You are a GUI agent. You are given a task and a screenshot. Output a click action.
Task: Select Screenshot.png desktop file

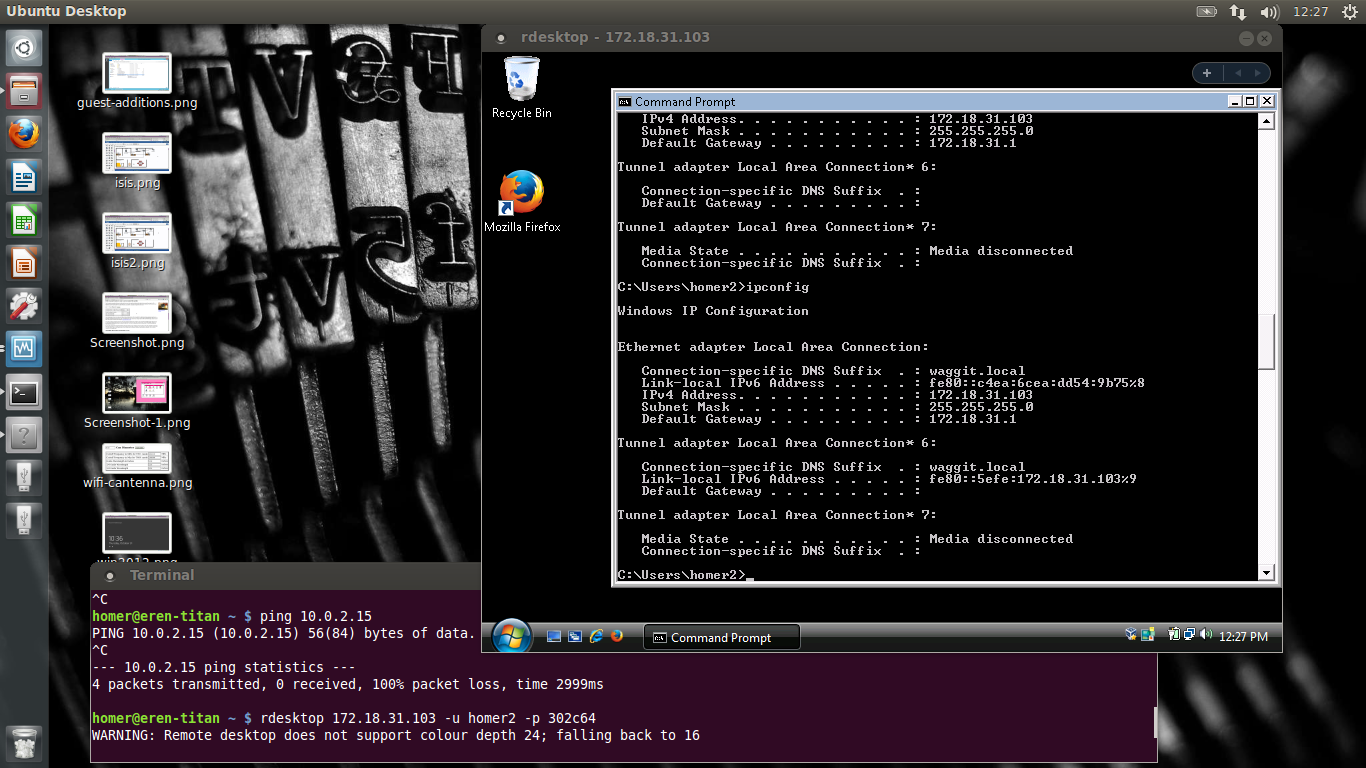(x=137, y=322)
